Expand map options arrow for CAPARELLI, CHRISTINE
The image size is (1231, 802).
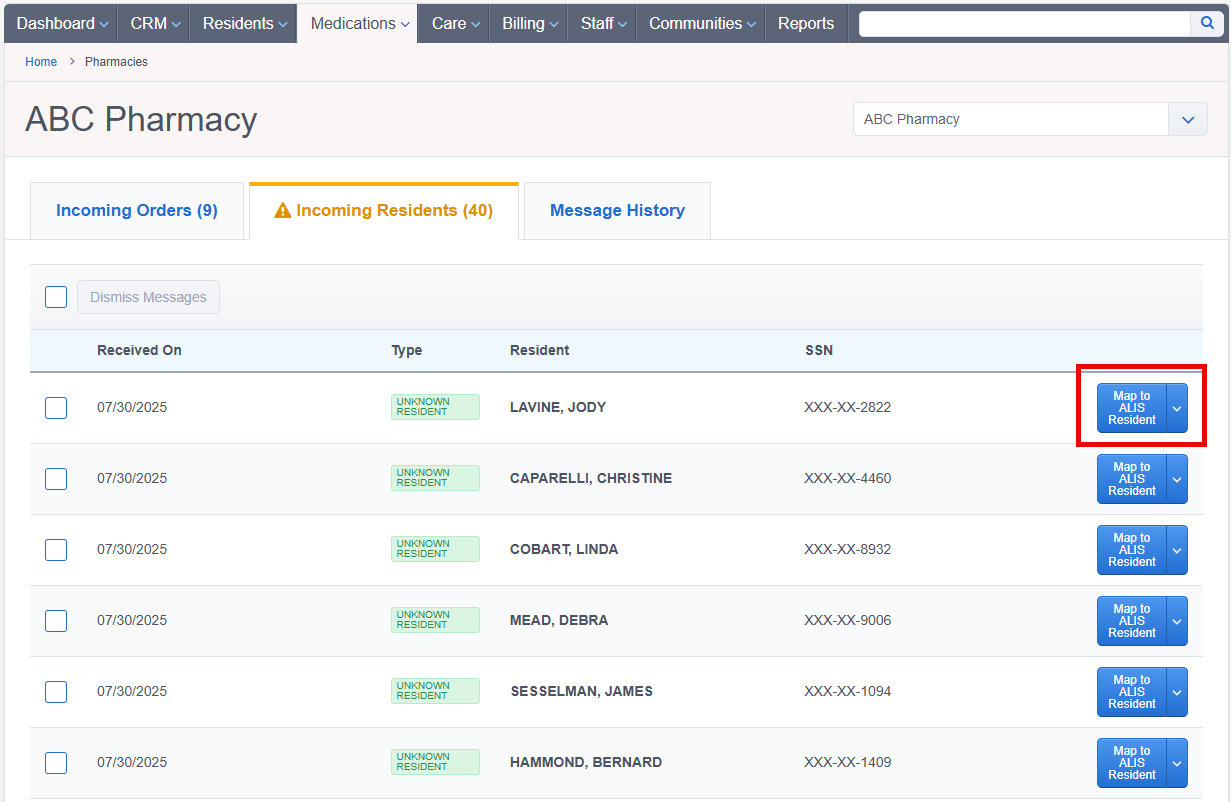pyautogui.click(x=1177, y=479)
